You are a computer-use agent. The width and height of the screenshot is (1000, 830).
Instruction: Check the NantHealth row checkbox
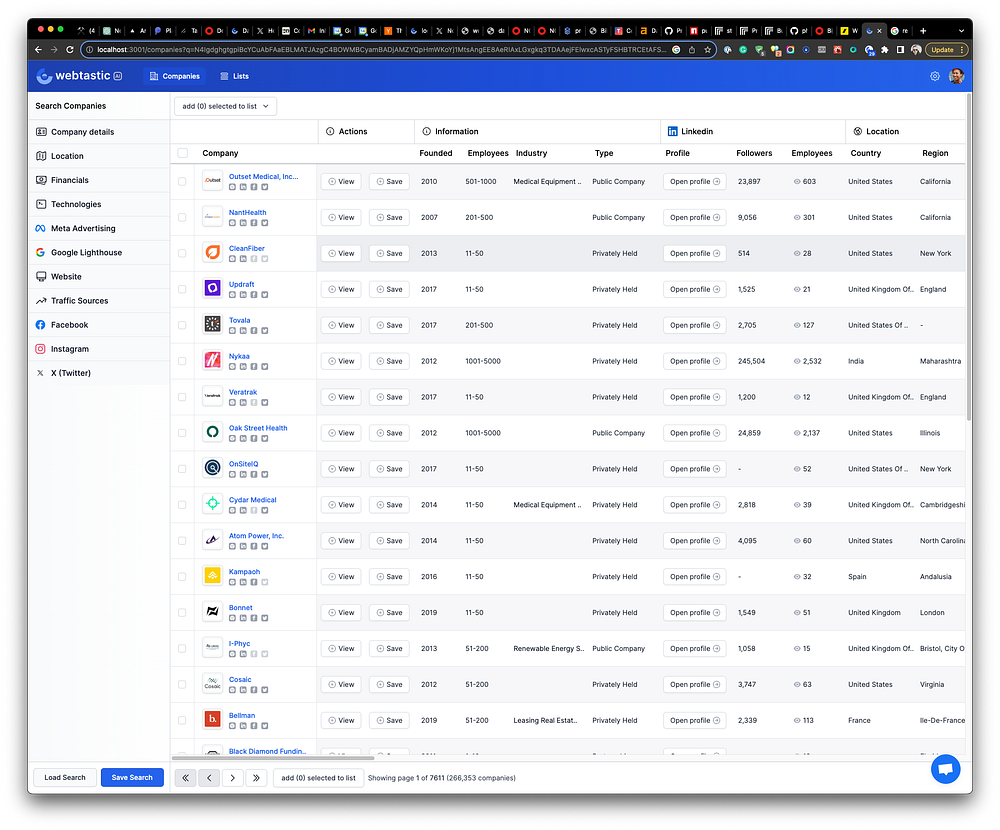[x=182, y=218]
